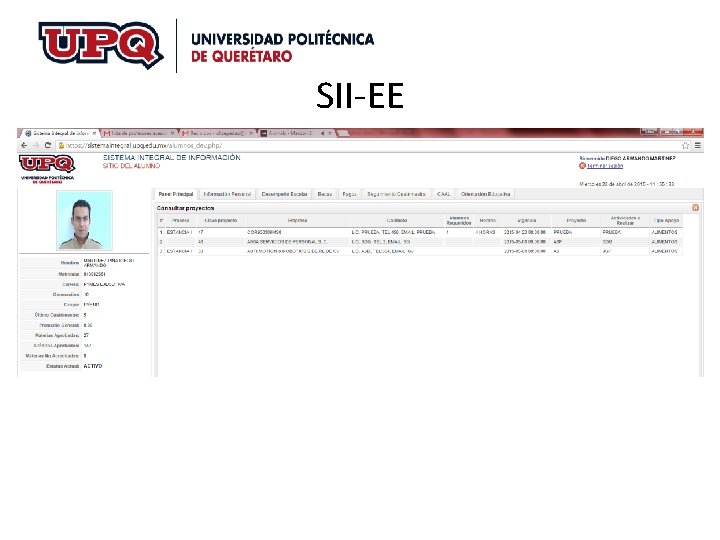This screenshot has width=720, height=540.
Task: Sort by the Vigencia column header
Action: (527, 221)
